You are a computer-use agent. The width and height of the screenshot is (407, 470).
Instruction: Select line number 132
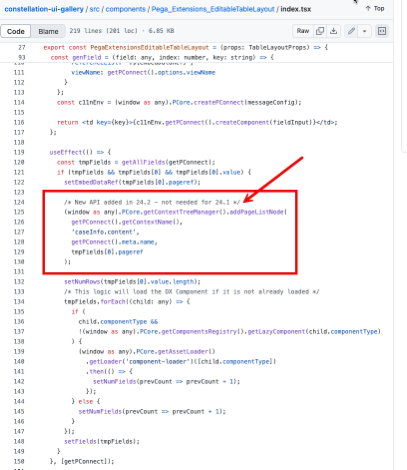[x=19, y=282]
